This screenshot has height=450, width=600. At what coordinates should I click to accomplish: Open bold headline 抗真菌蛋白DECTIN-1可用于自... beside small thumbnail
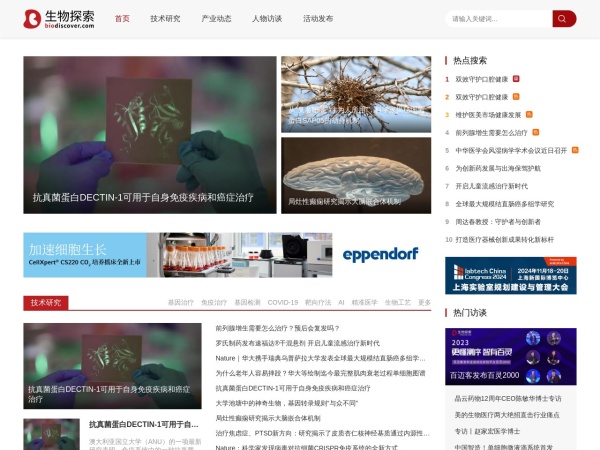(143, 424)
